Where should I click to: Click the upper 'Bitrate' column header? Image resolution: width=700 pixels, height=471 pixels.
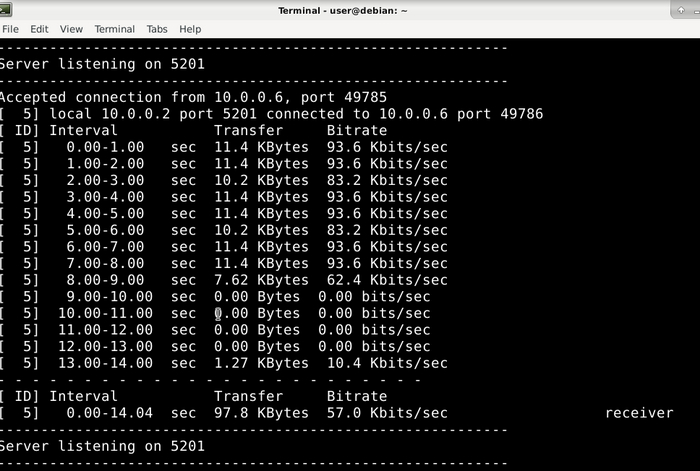click(x=357, y=130)
